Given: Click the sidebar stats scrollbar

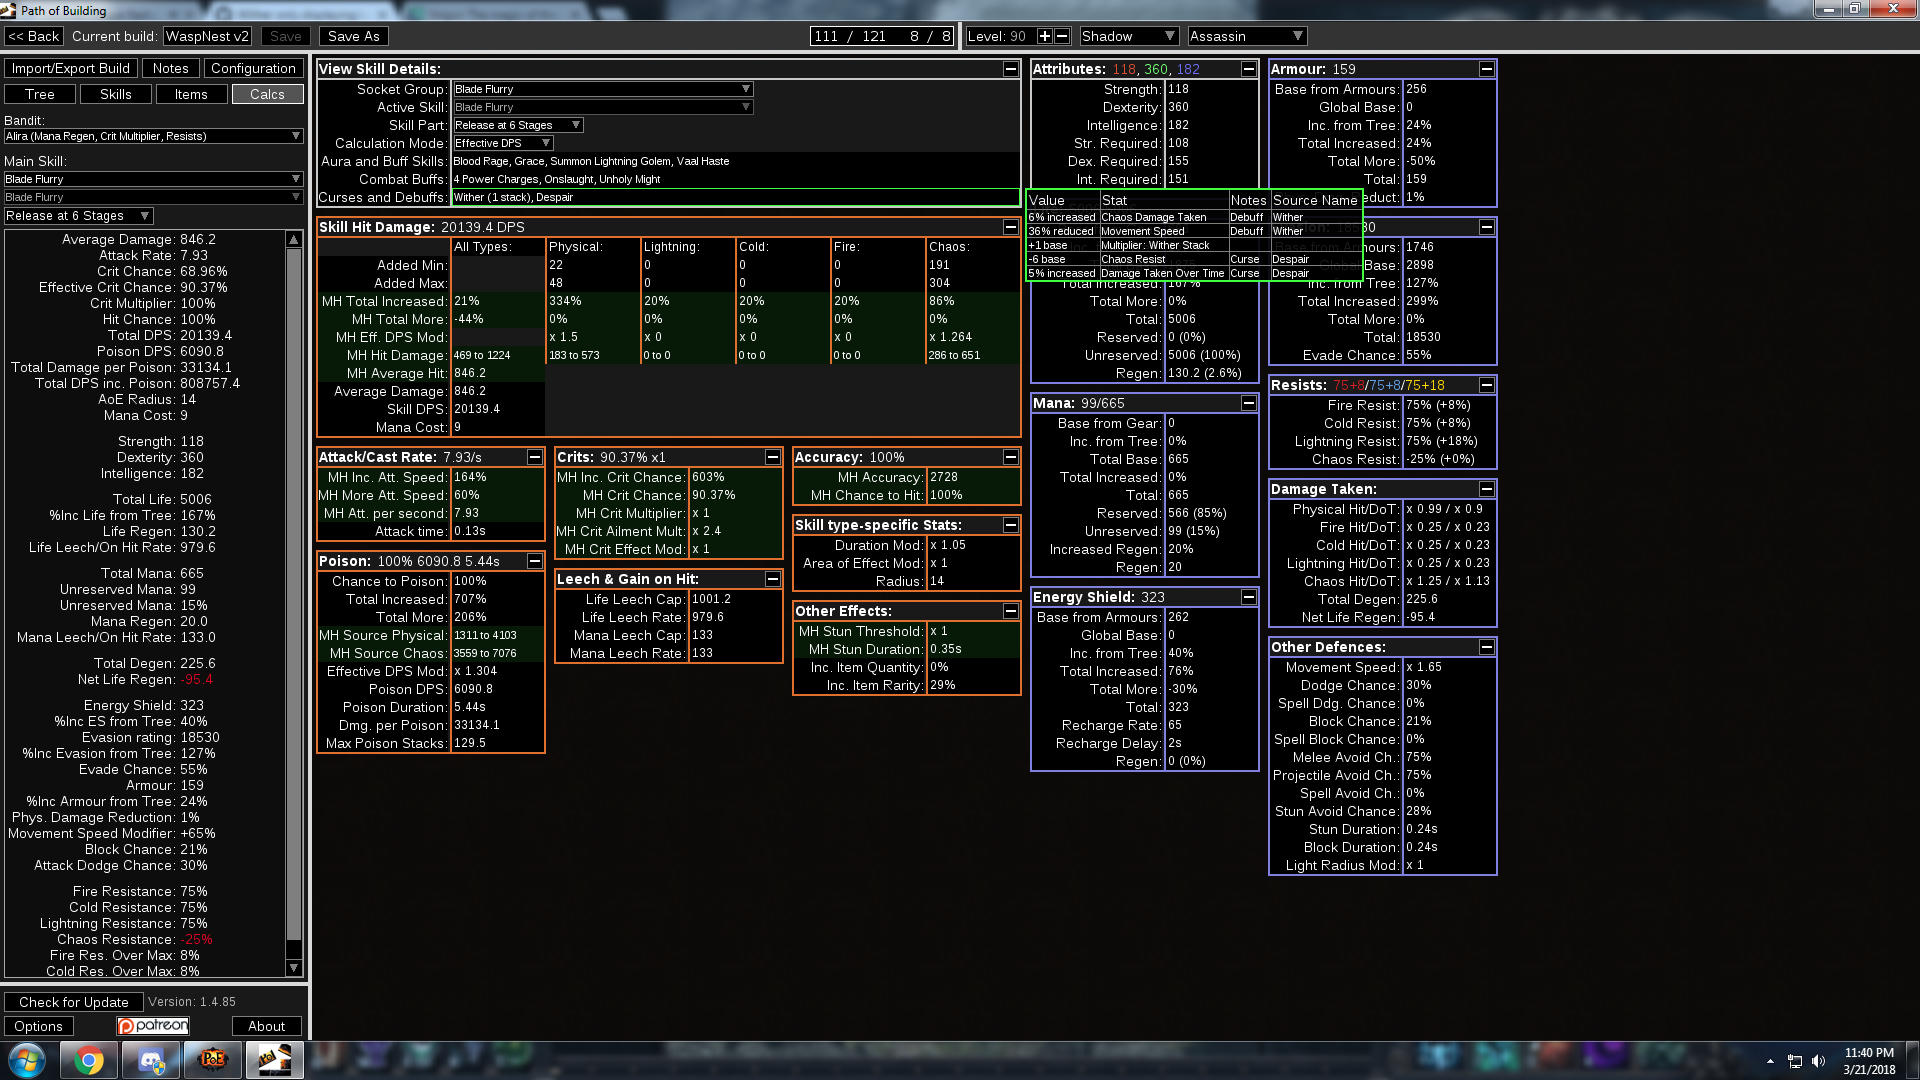Looking at the screenshot, I should [x=293, y=600].
